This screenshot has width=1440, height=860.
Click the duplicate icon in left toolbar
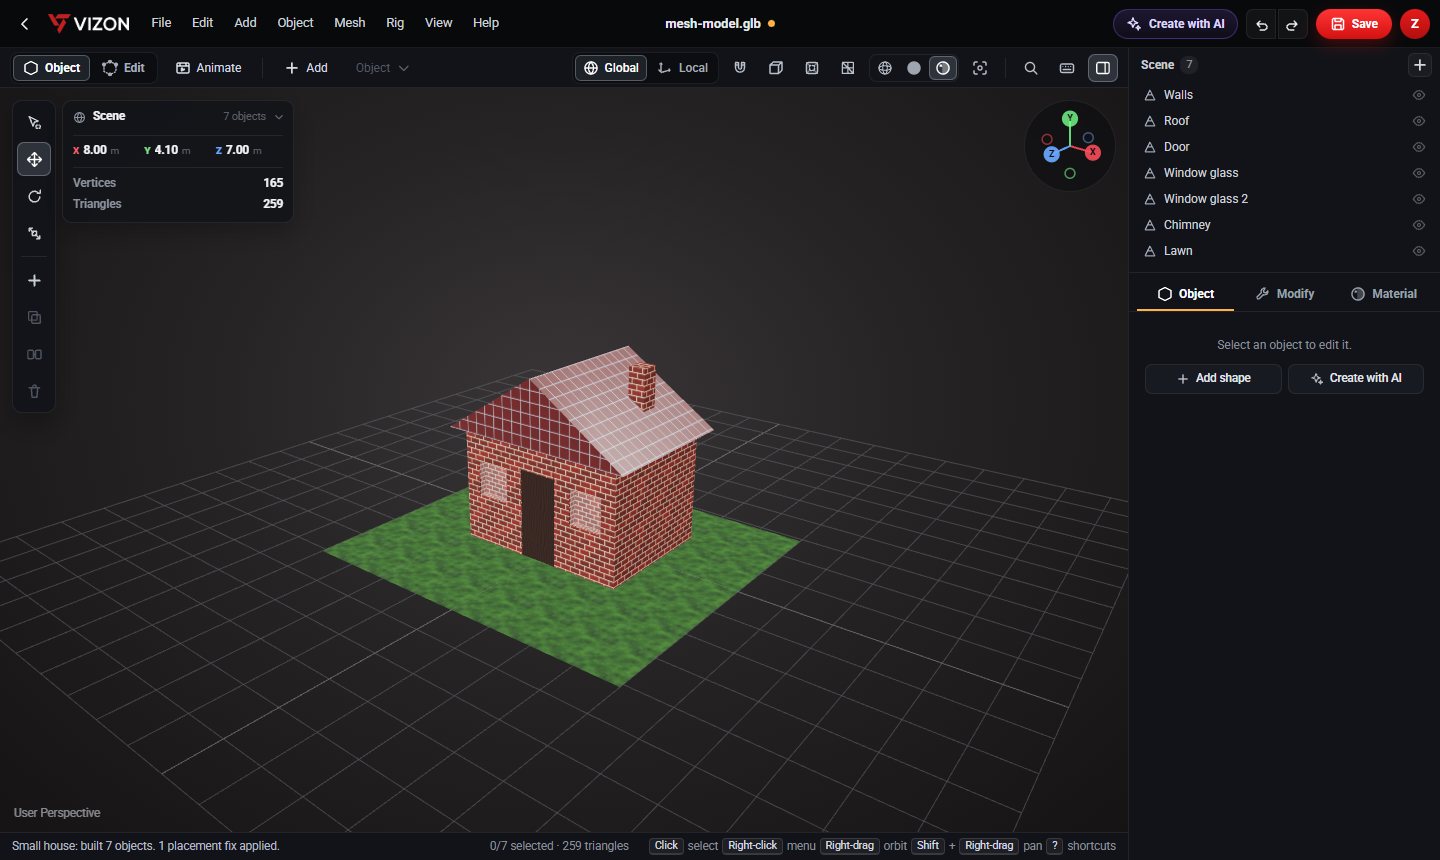click(x=34, y=318)
